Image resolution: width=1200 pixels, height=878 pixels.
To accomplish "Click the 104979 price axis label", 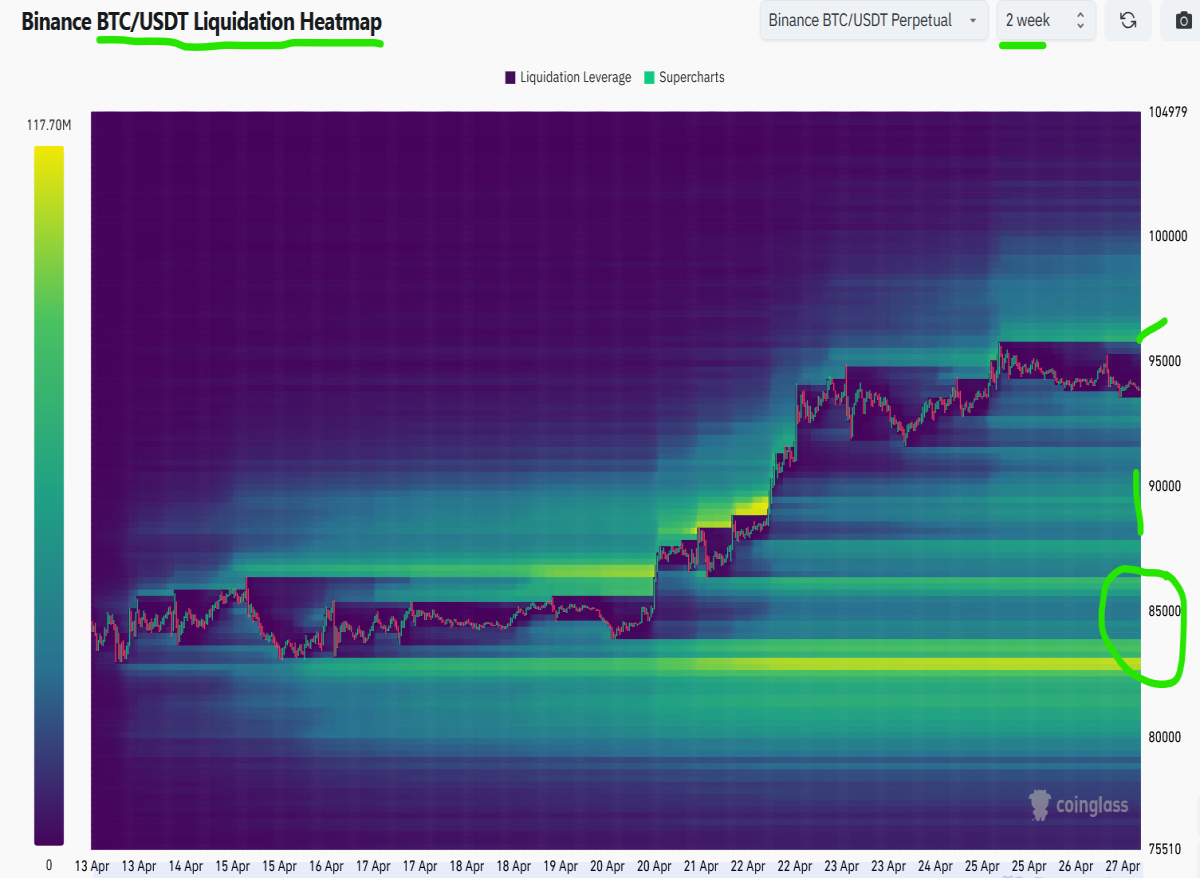I will (1167, 111).
